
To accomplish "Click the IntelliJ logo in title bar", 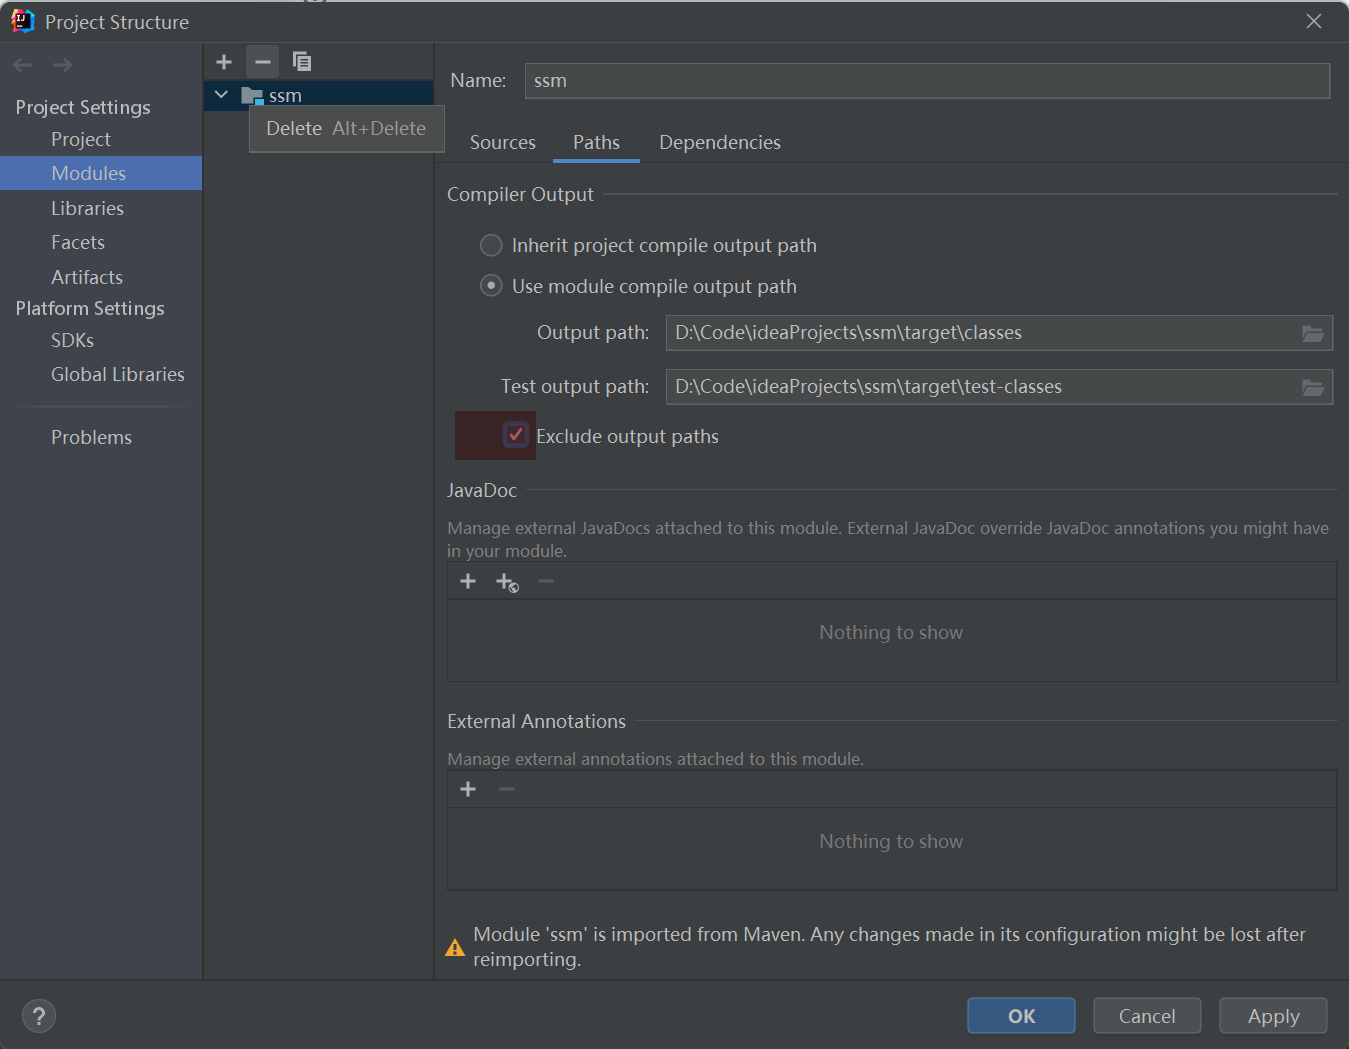I will [x=23, y=21].
